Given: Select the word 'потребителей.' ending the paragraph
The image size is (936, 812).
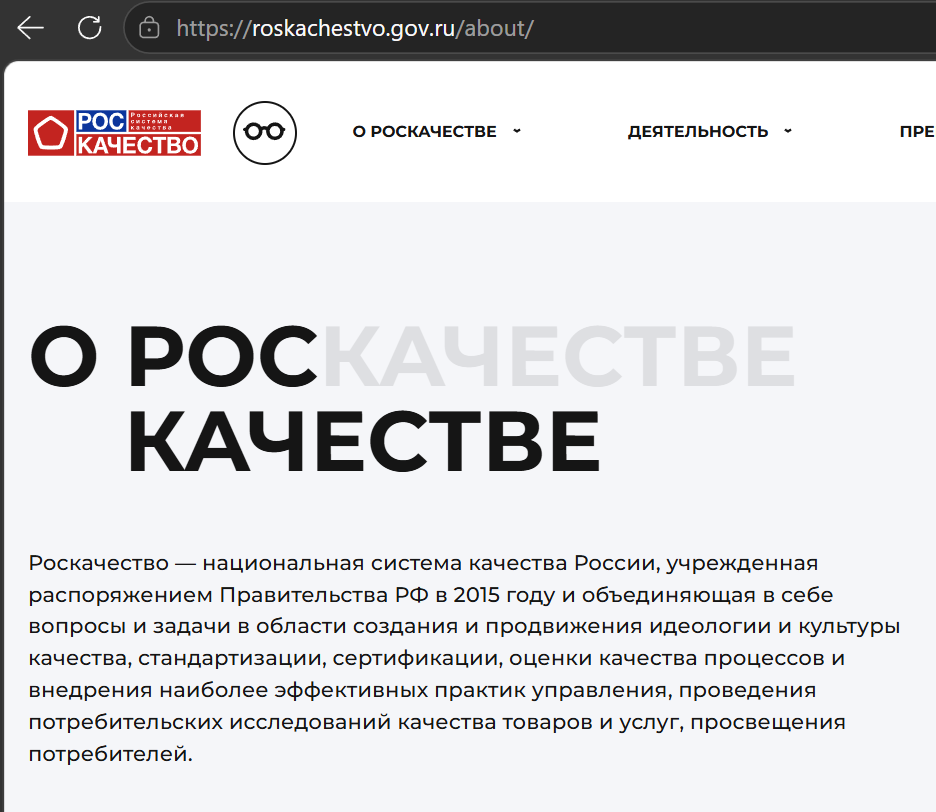Looking at the screenshot, I should point(110,754).
